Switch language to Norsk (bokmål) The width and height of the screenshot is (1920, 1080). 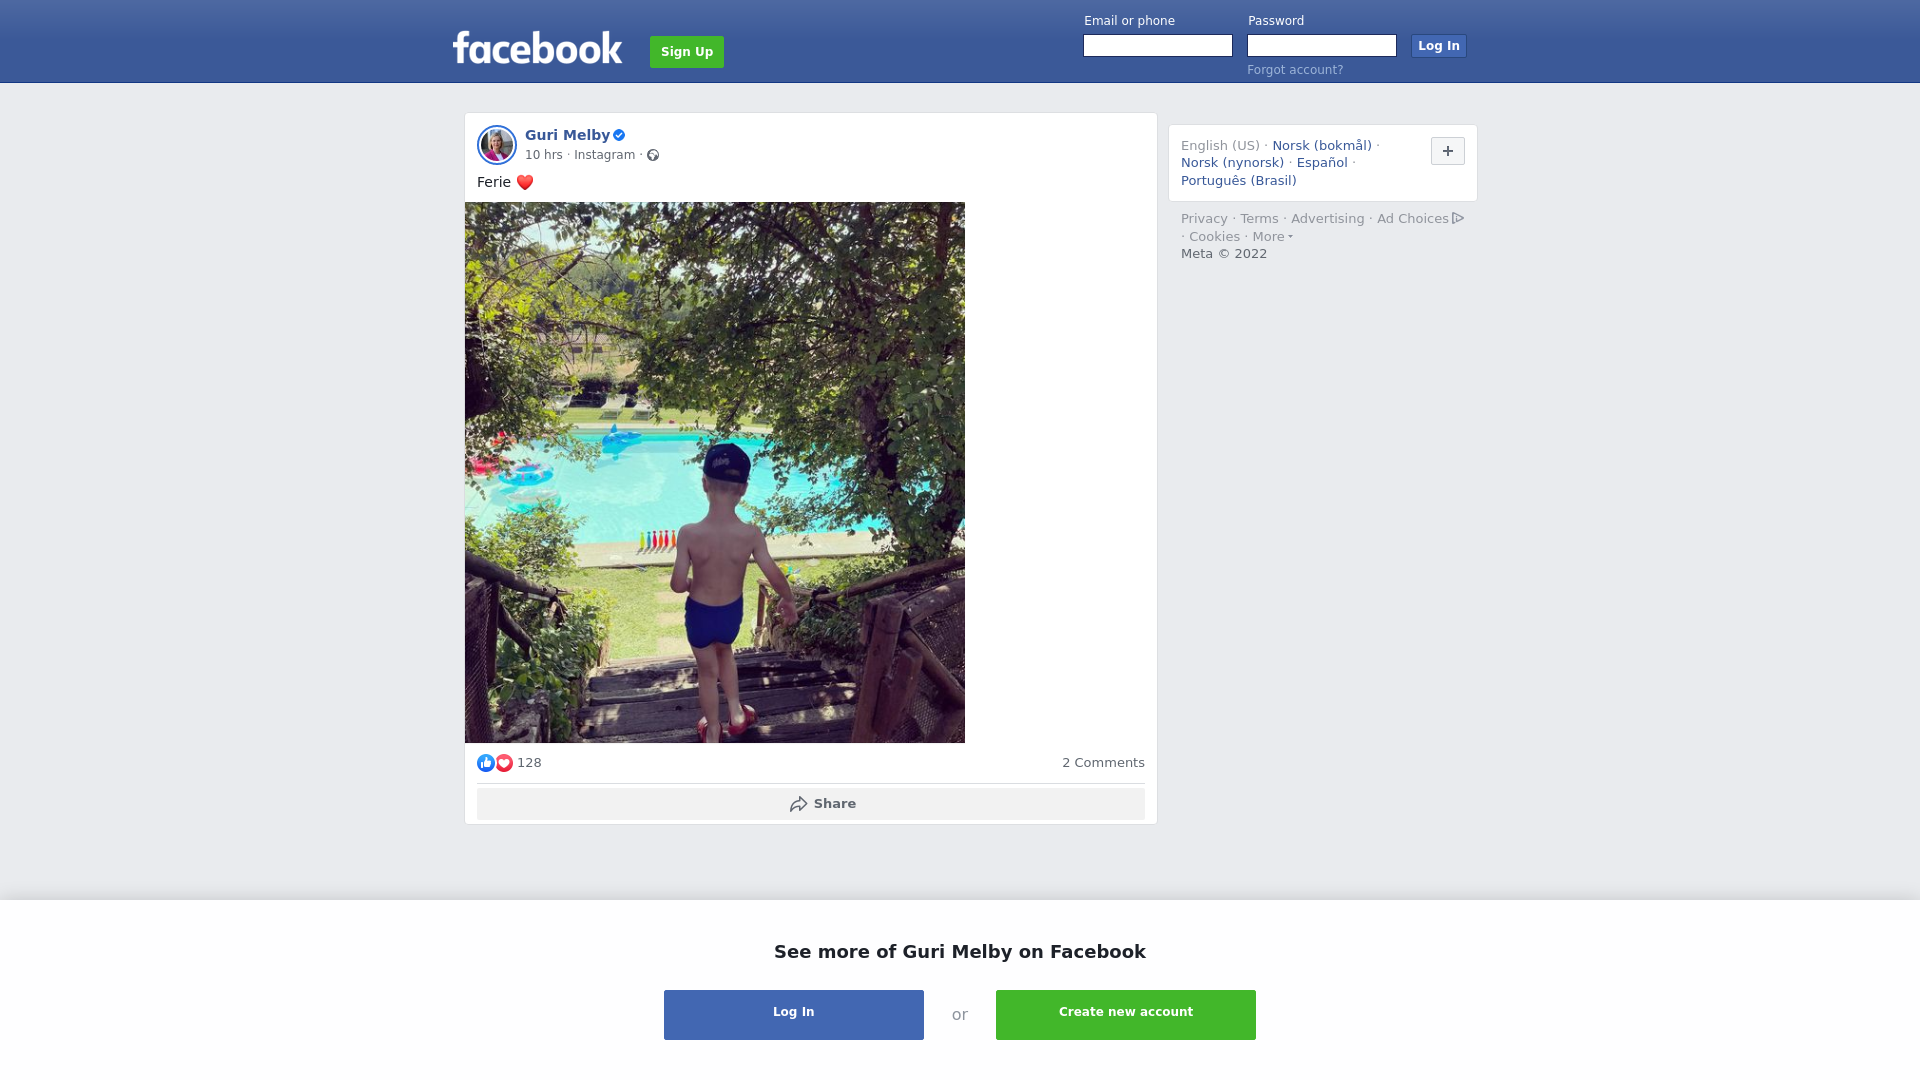tap(1322, 146)
